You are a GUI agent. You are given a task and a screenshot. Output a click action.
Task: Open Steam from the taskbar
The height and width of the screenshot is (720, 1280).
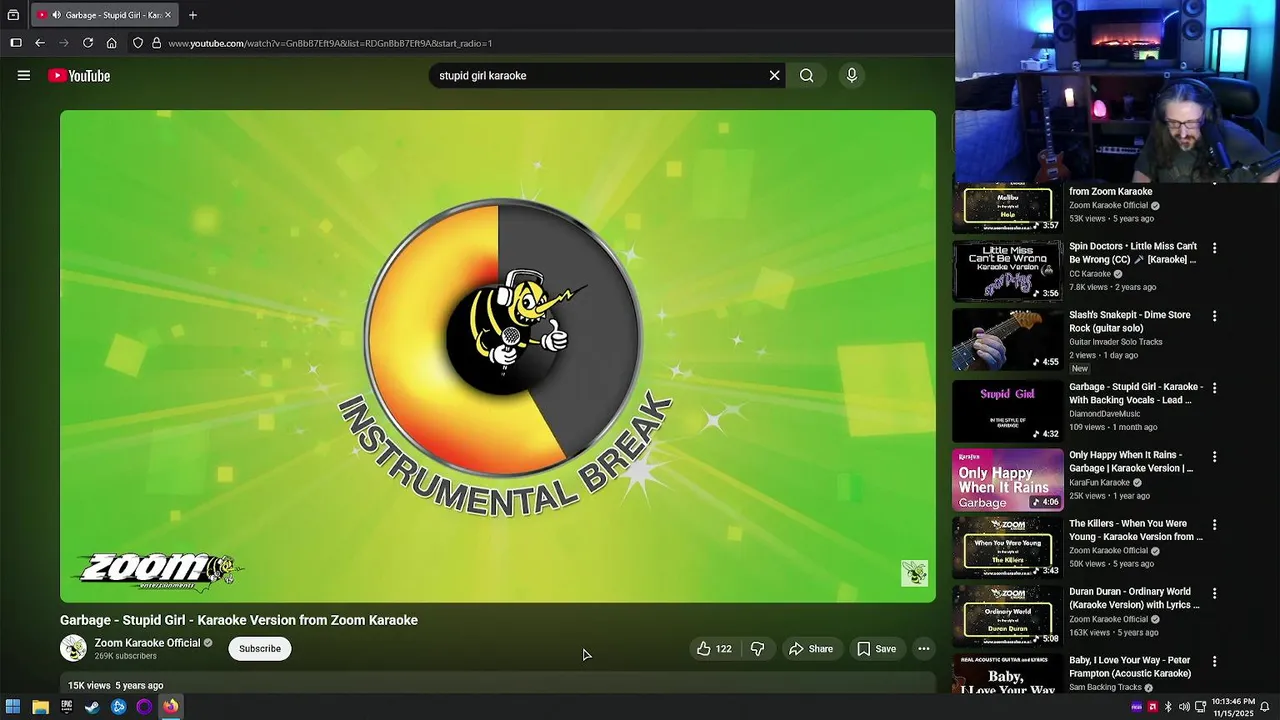pyautogui.click(x=92, y=707)
